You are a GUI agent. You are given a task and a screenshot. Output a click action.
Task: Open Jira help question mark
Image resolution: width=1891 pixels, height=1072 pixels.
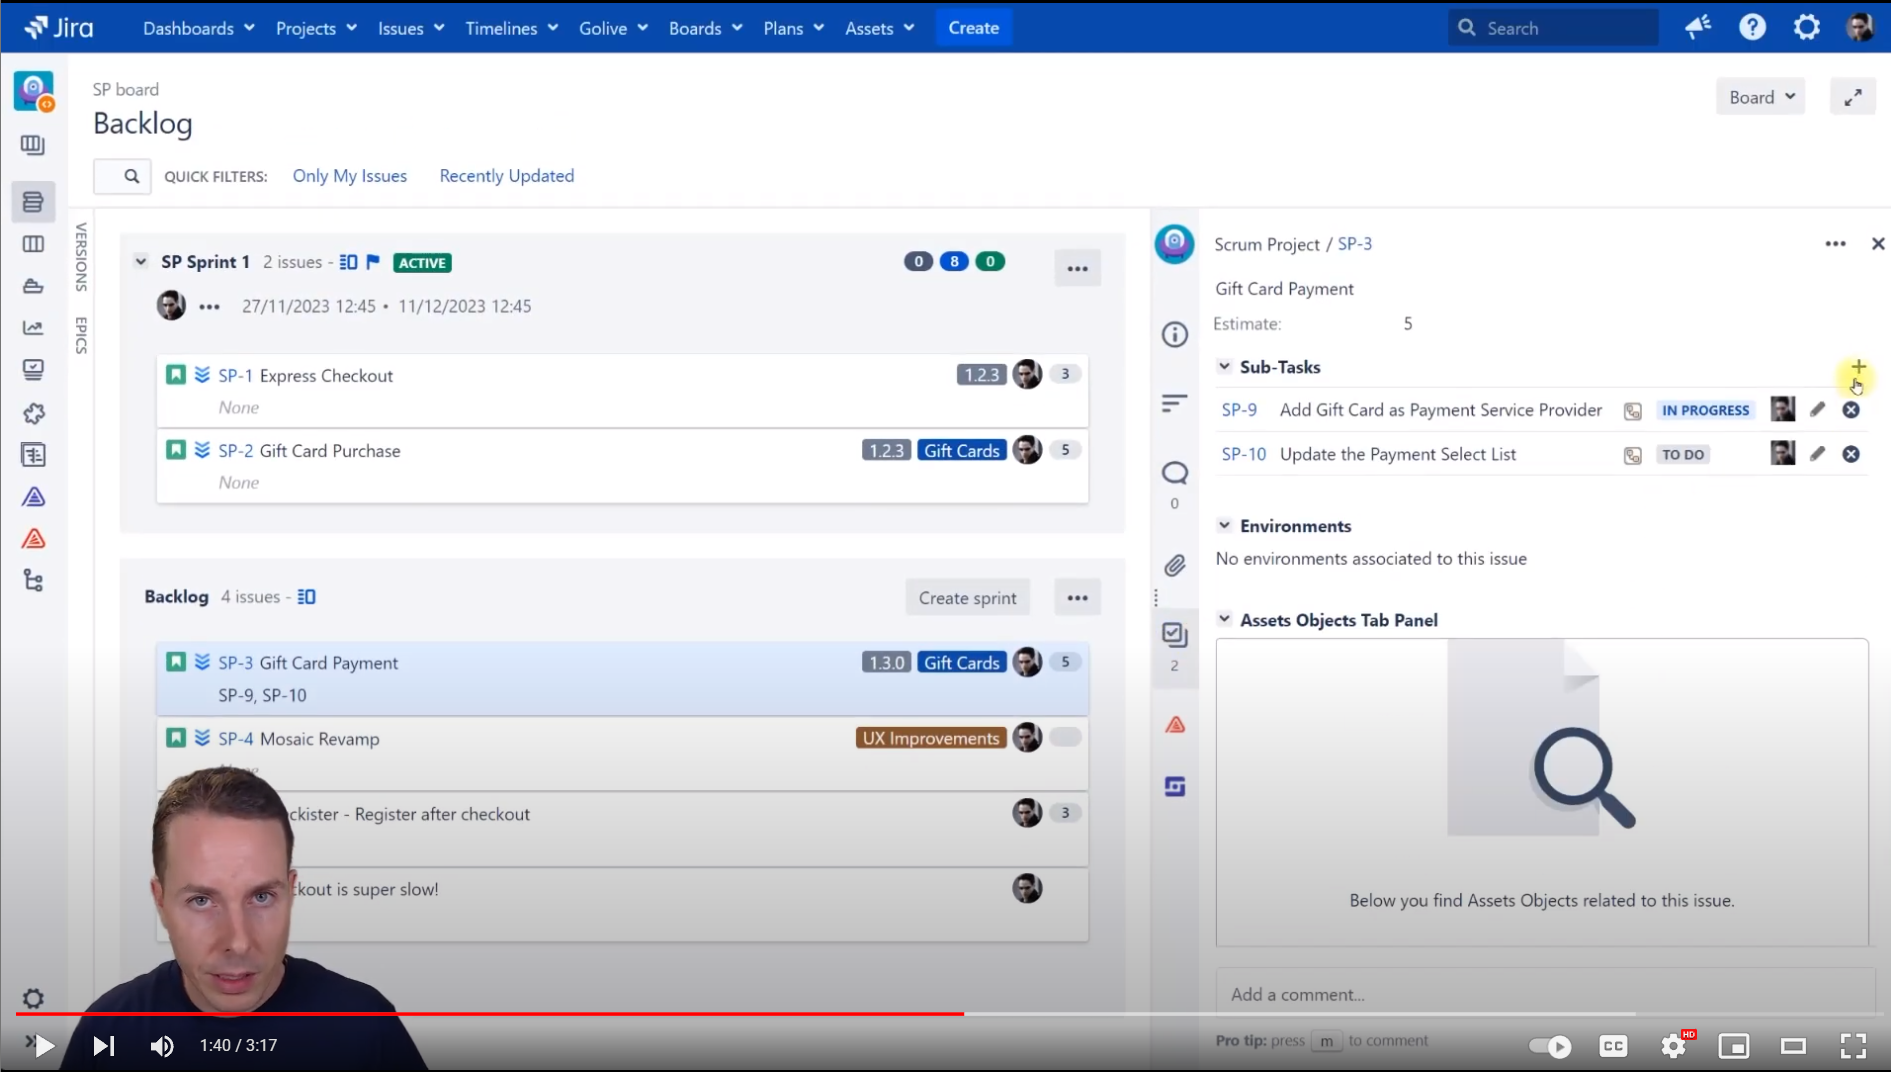pos(1752,28)
